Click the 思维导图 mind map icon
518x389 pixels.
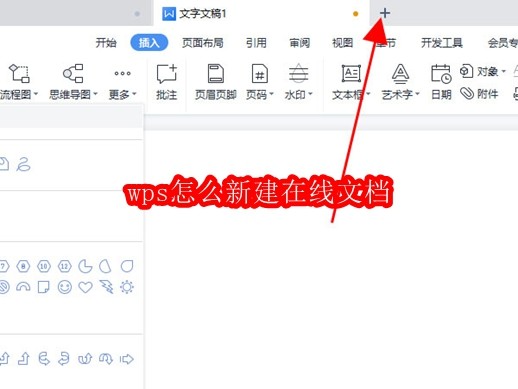tap(73, 73)
